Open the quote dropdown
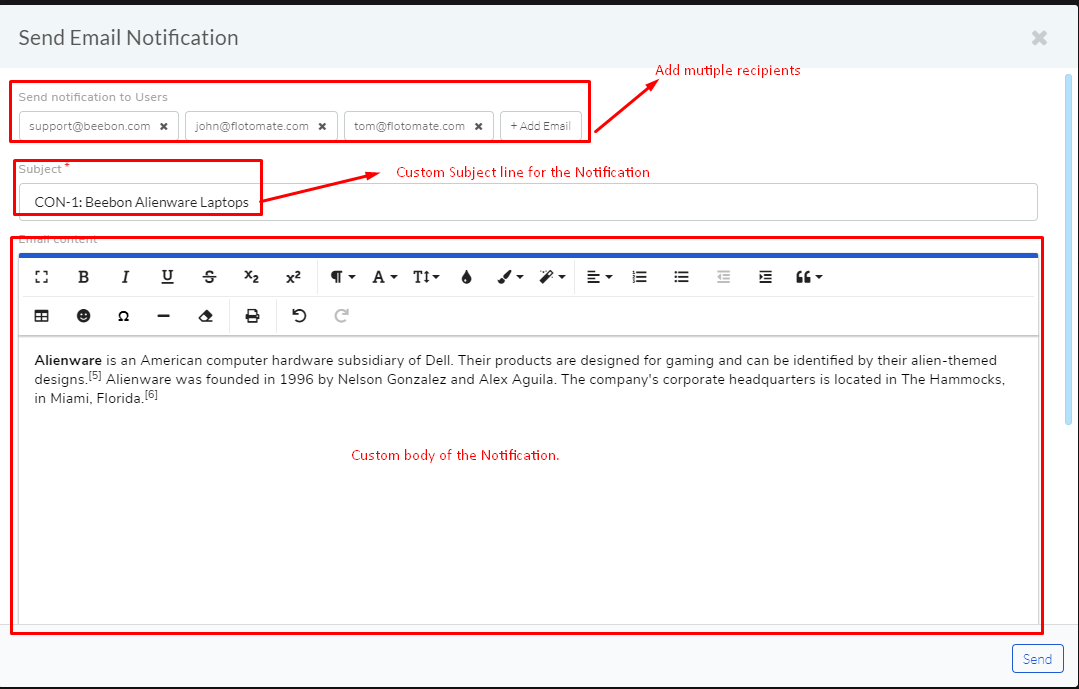 tap(809, 277)
